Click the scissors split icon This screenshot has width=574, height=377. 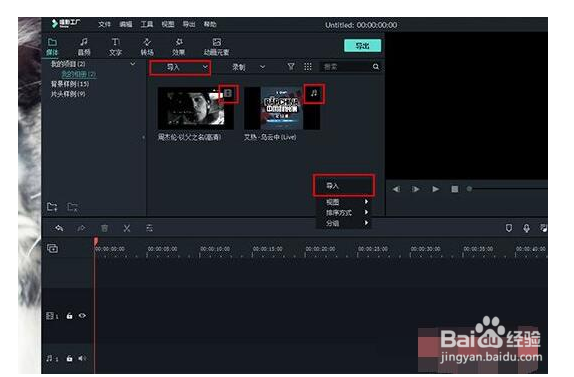click(x=127, y=228)
